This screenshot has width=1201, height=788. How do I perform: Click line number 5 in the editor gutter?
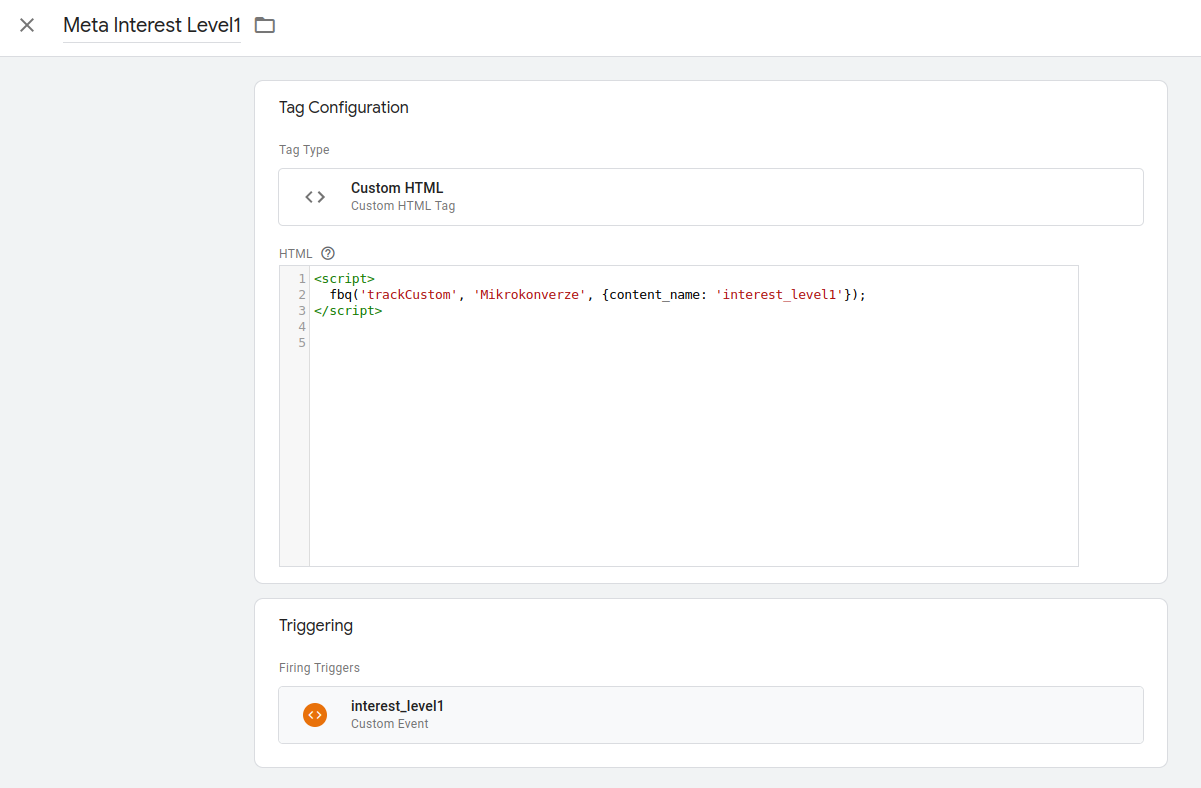coord(301,343)
